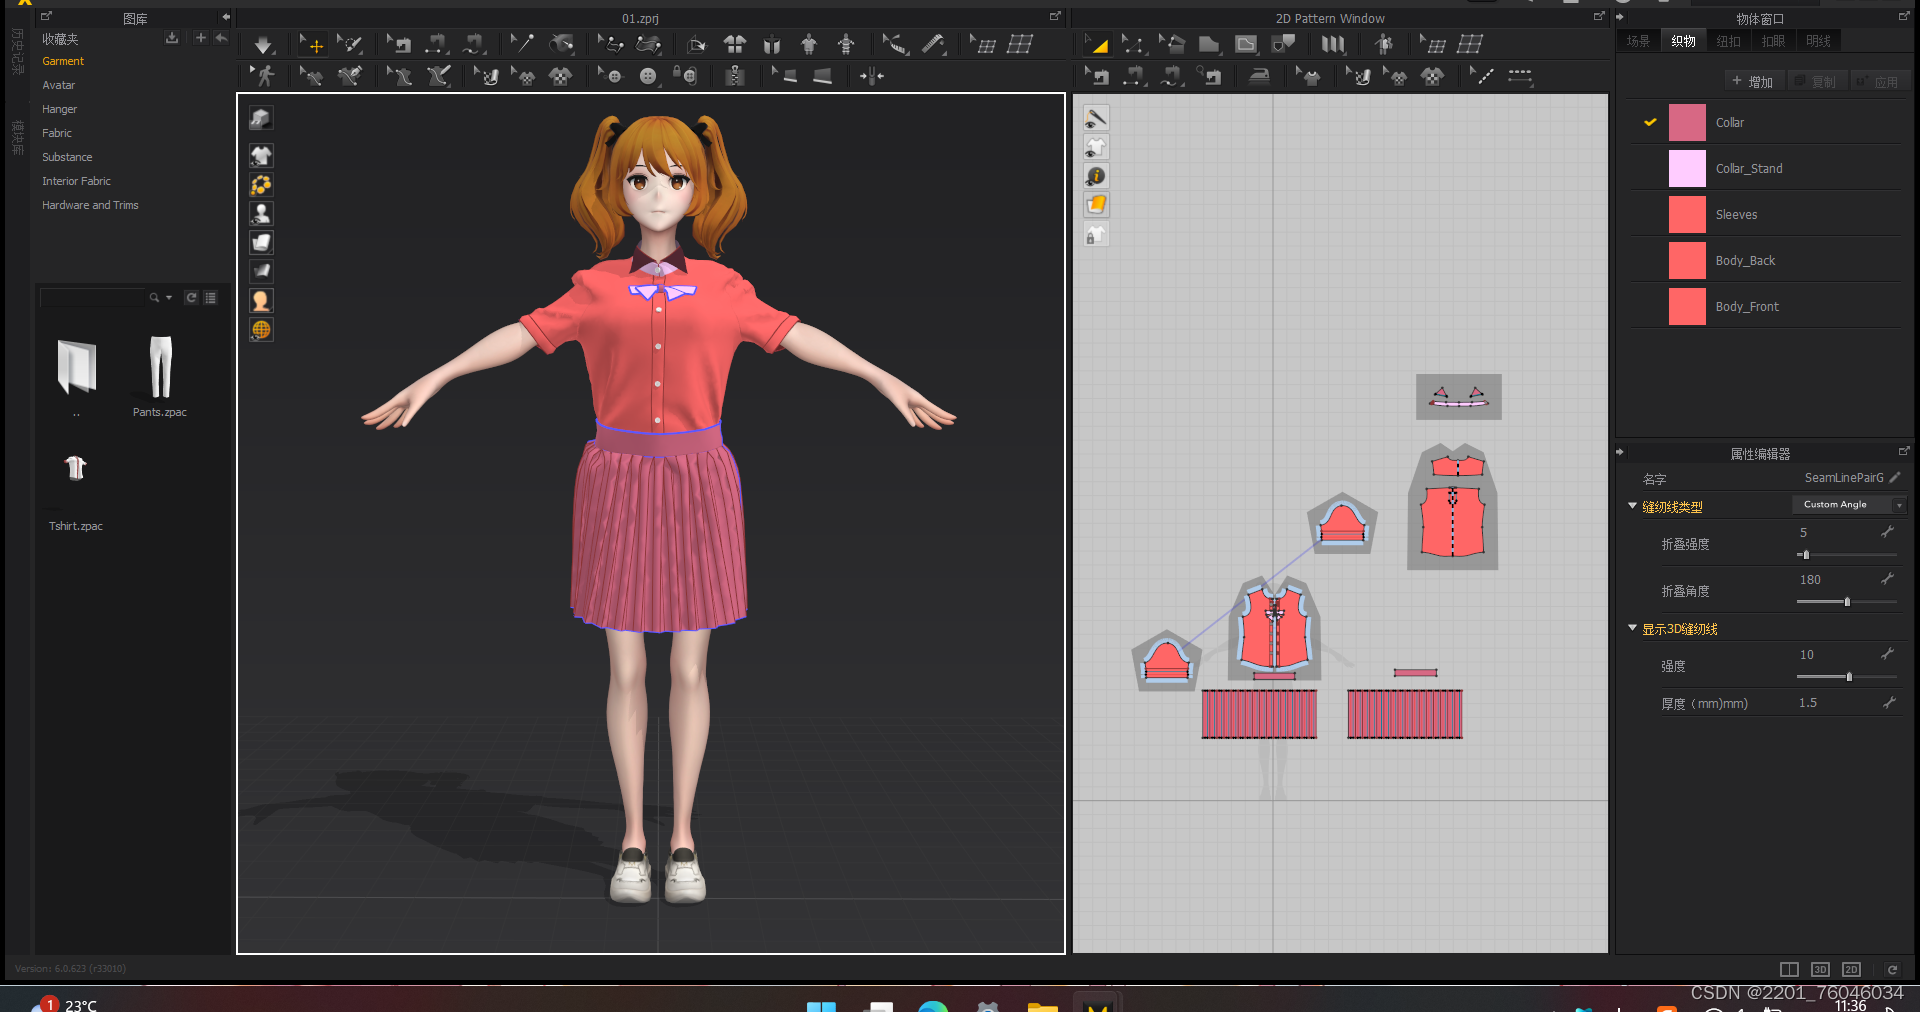This screenshot has height=1012, width=1920.
Task: Toggle pattern visibility eye icon in 2D window
Action: pyautogui.click(x=1096, y=147)
